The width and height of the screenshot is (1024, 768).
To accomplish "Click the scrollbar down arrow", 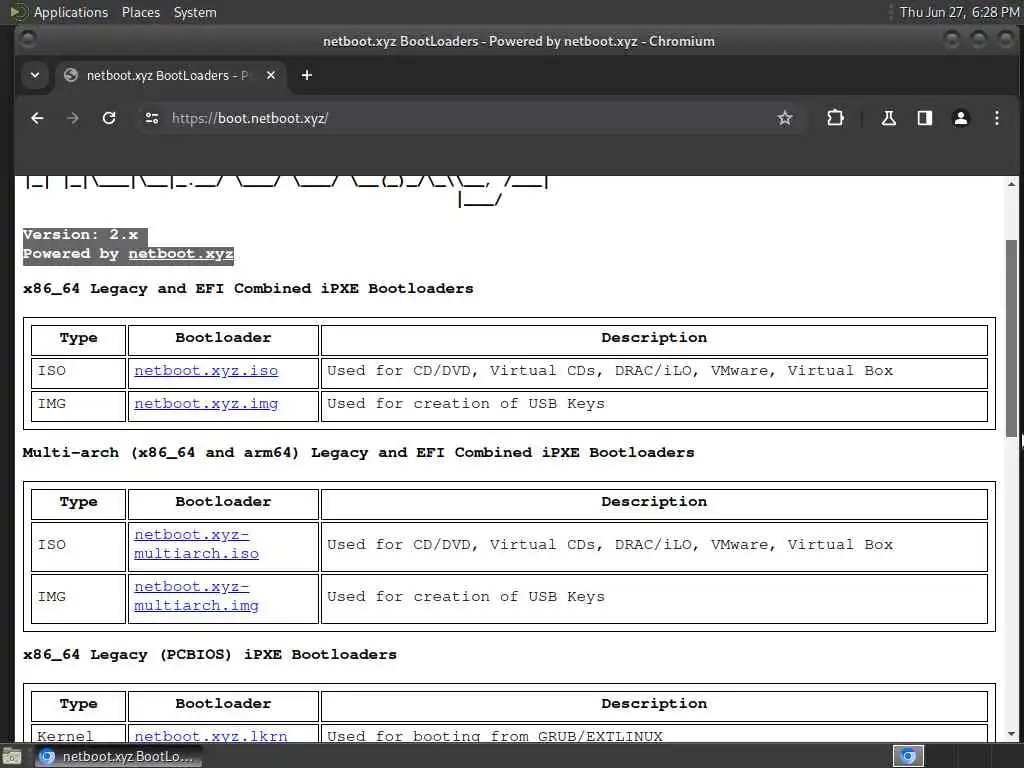I will point(1011,734).
